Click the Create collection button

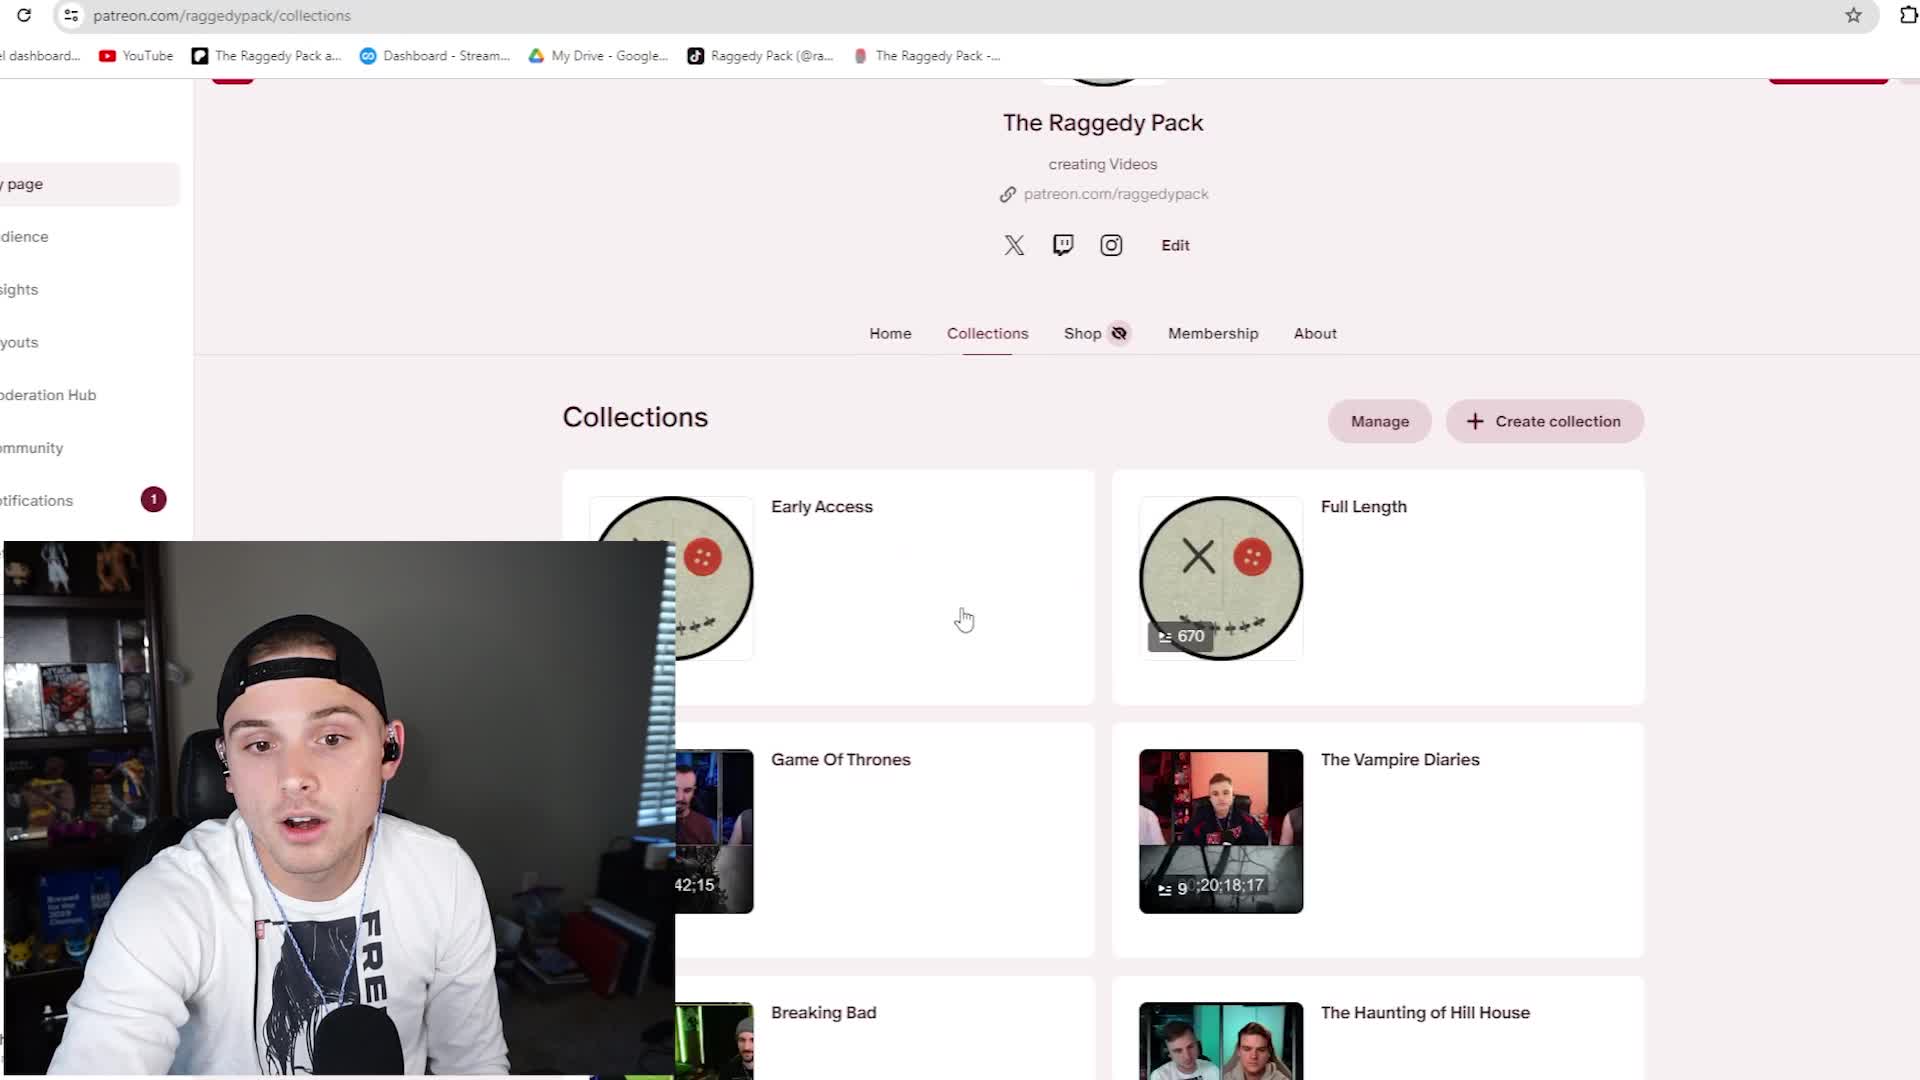[1544, 421]
